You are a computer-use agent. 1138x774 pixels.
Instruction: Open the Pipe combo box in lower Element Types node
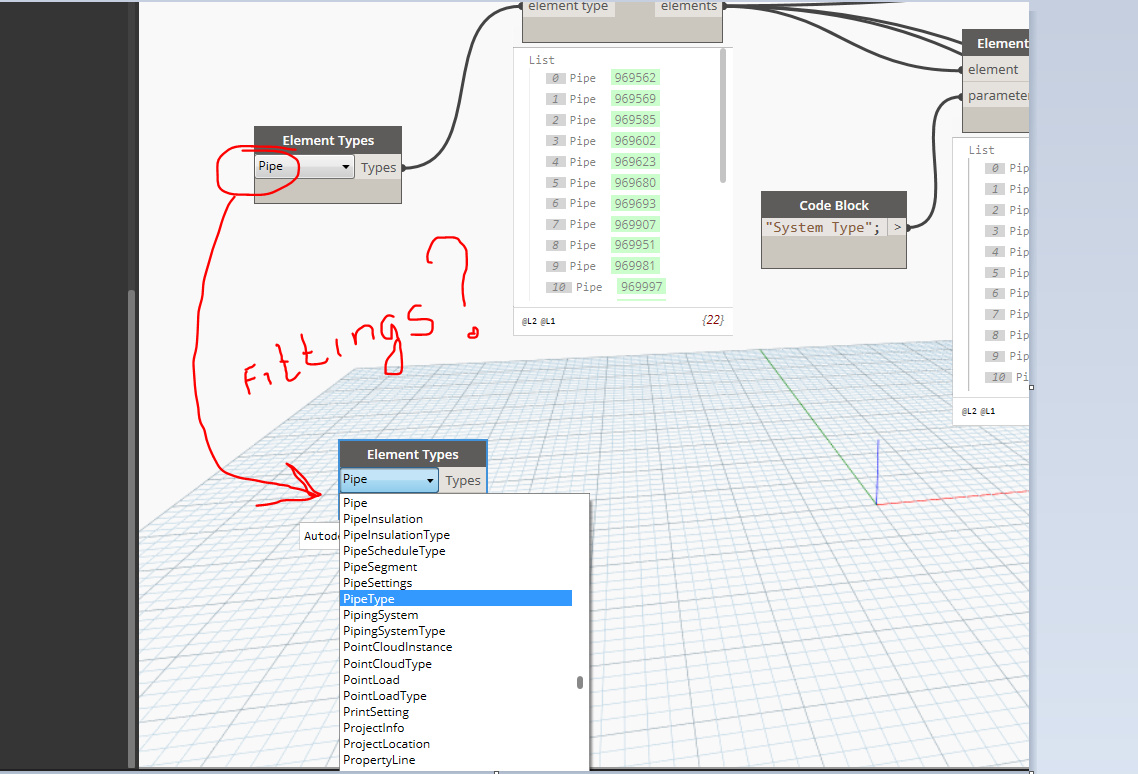(x=389, y=480)
